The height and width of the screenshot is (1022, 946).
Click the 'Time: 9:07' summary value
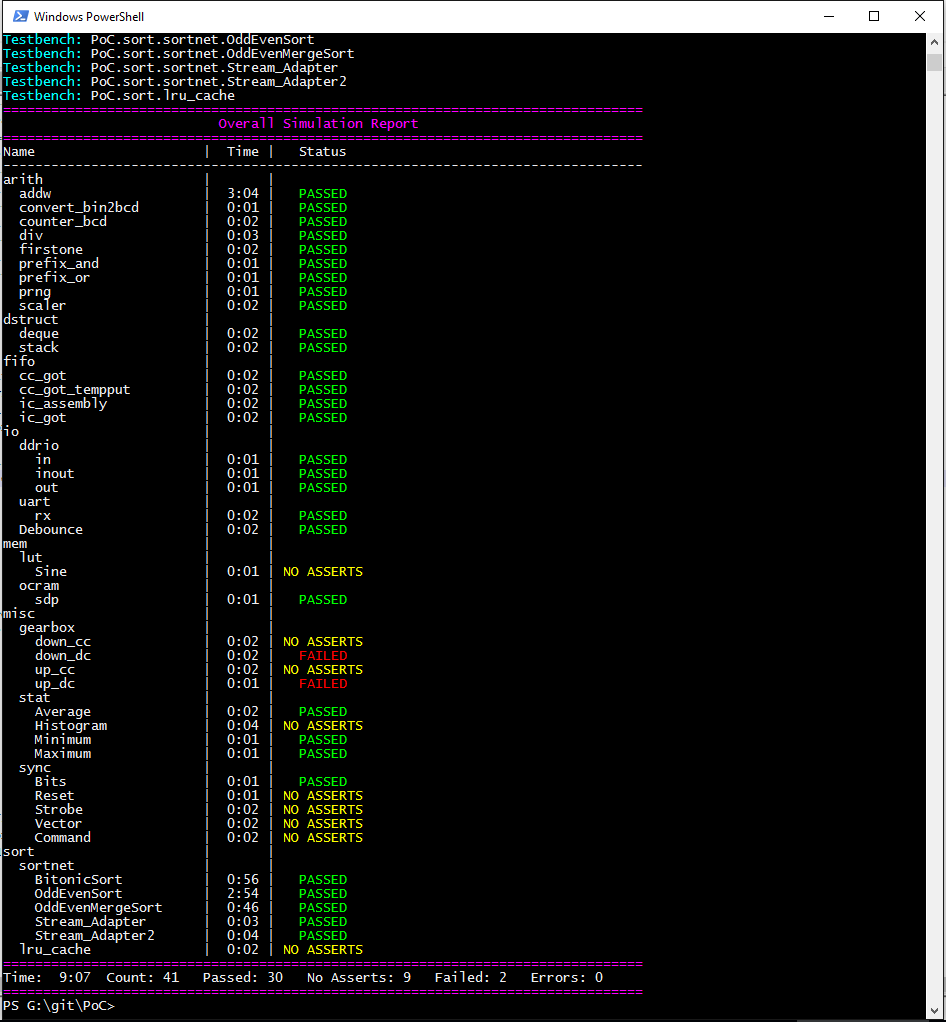[47, 978]
